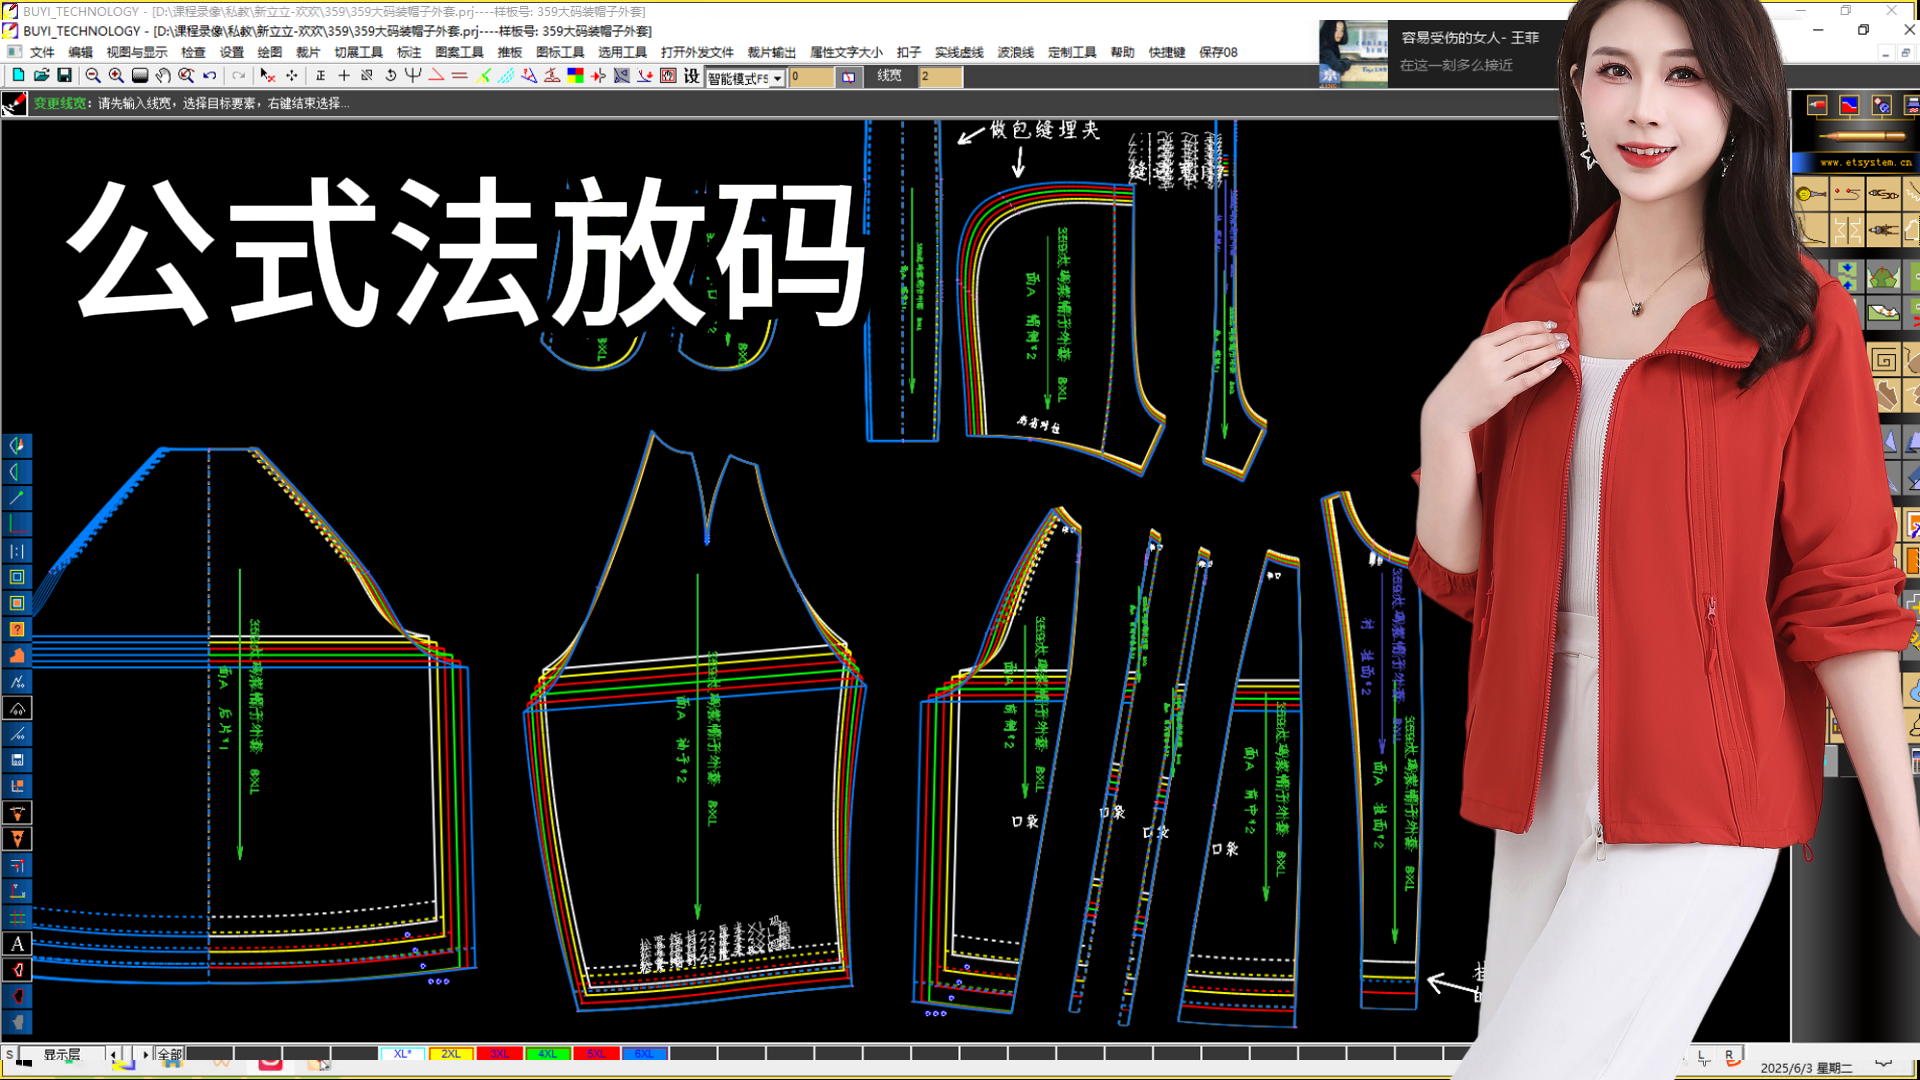Viewport: 1920px width, 1080px height.
Task: Select the zoom-in magnifier tool
Action: pos(115,75)
